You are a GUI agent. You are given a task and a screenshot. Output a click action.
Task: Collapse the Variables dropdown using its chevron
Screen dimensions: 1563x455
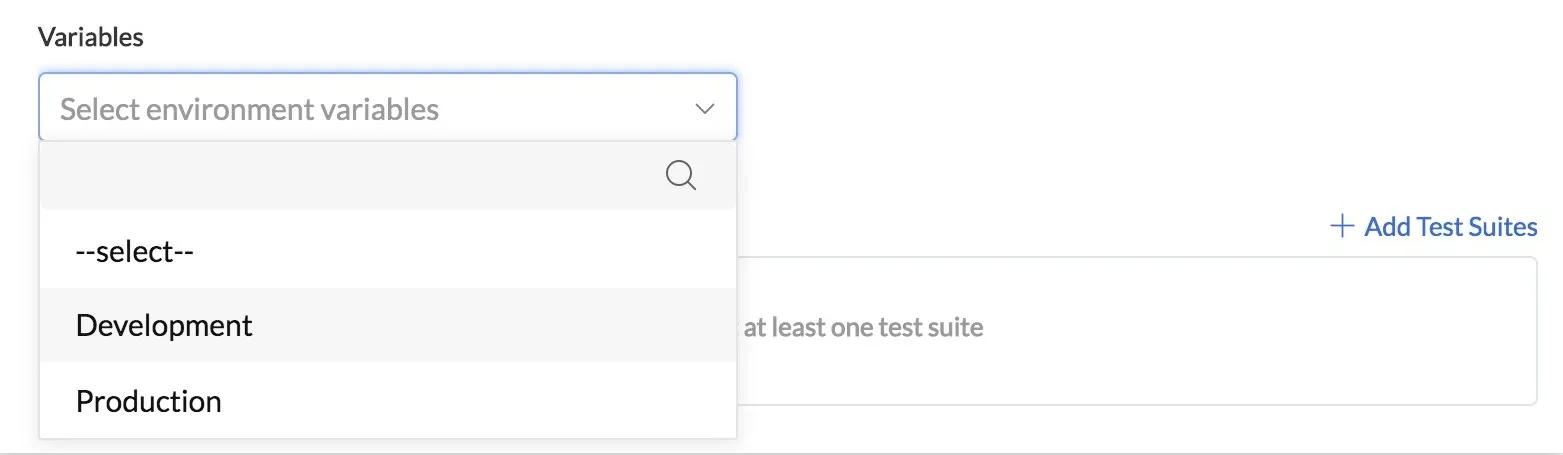705,108
